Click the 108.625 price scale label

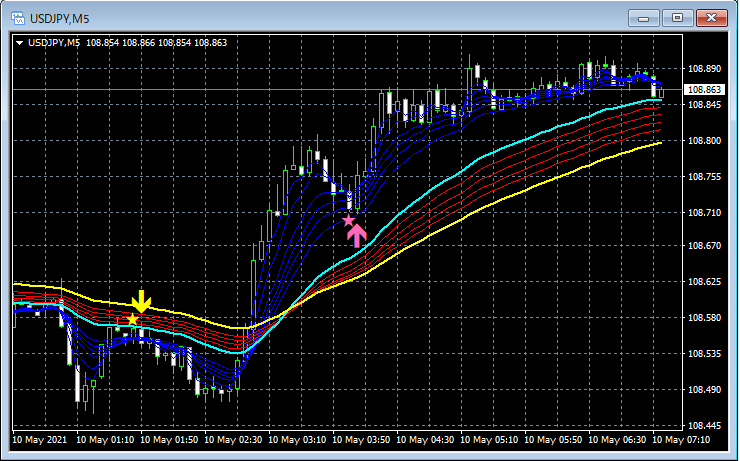[704, 282]
